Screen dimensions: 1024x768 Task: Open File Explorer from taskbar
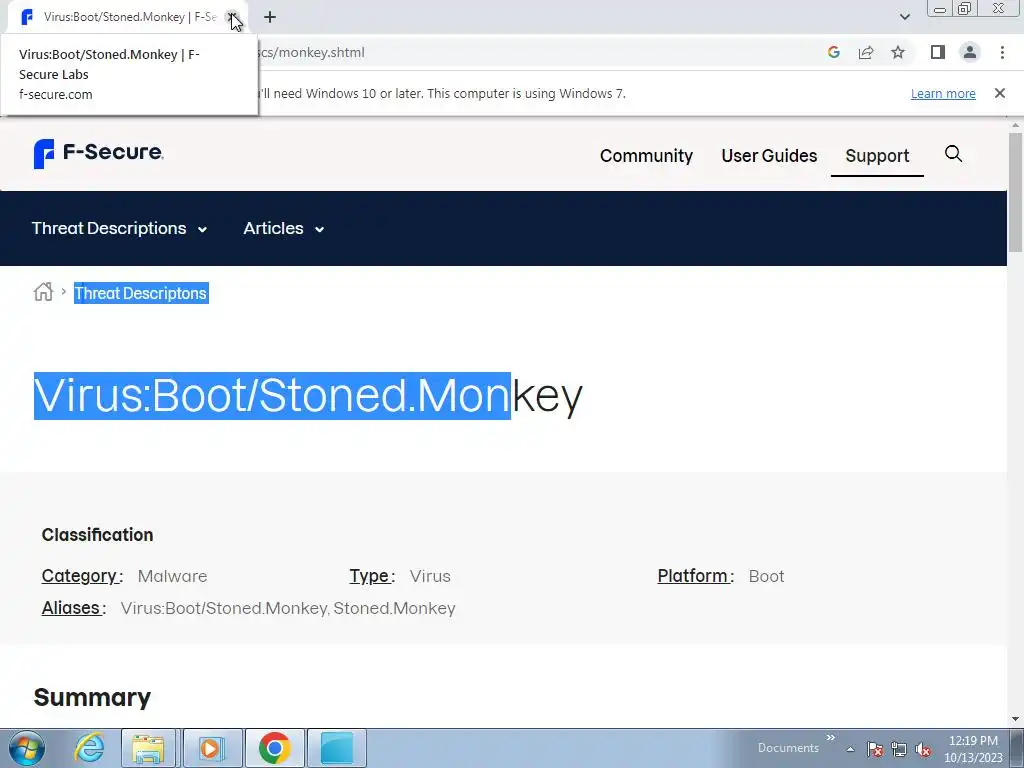[148, 748]
